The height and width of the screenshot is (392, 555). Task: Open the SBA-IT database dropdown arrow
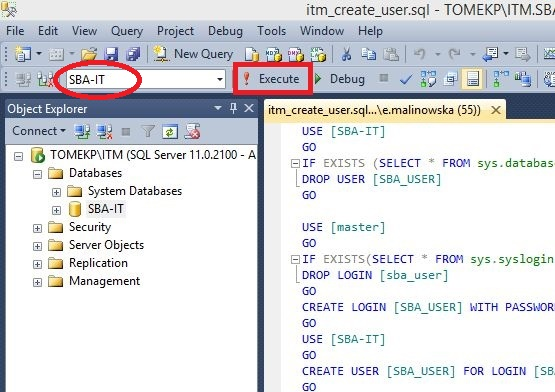point(220,79)
